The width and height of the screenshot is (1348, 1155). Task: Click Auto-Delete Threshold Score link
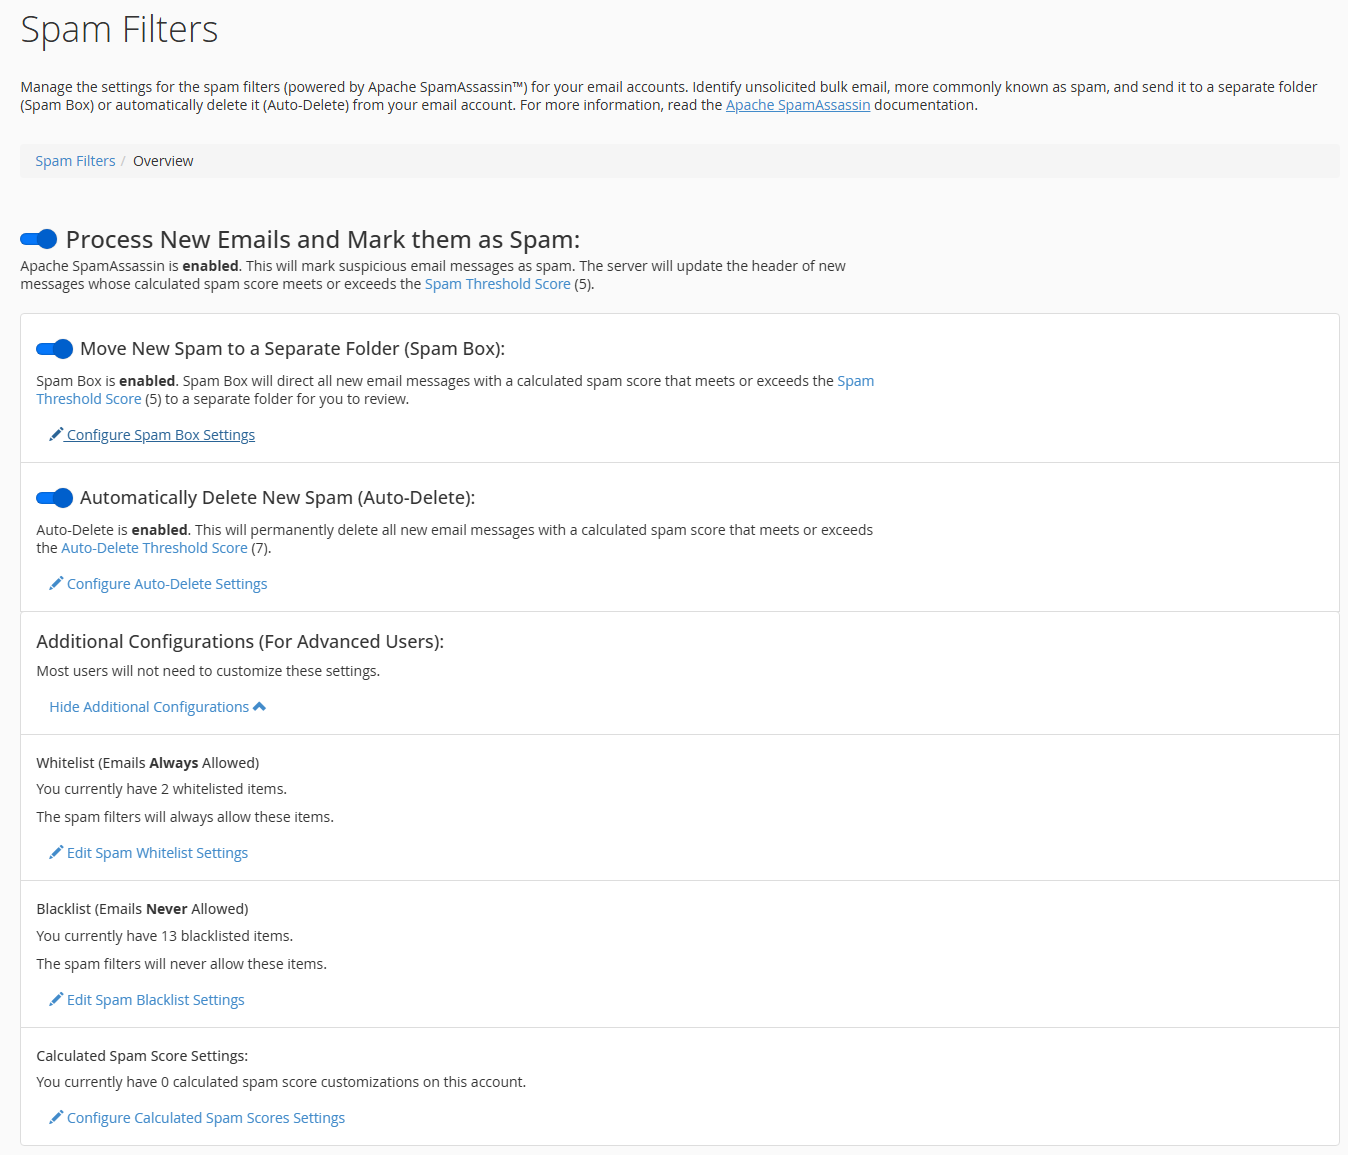click(x=154, y=548)
